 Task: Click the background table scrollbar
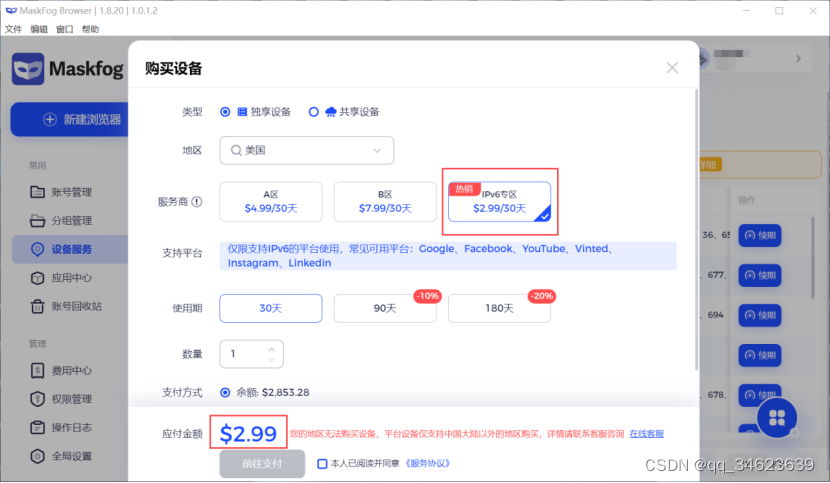pyautogui.click(x=813, y=258)
